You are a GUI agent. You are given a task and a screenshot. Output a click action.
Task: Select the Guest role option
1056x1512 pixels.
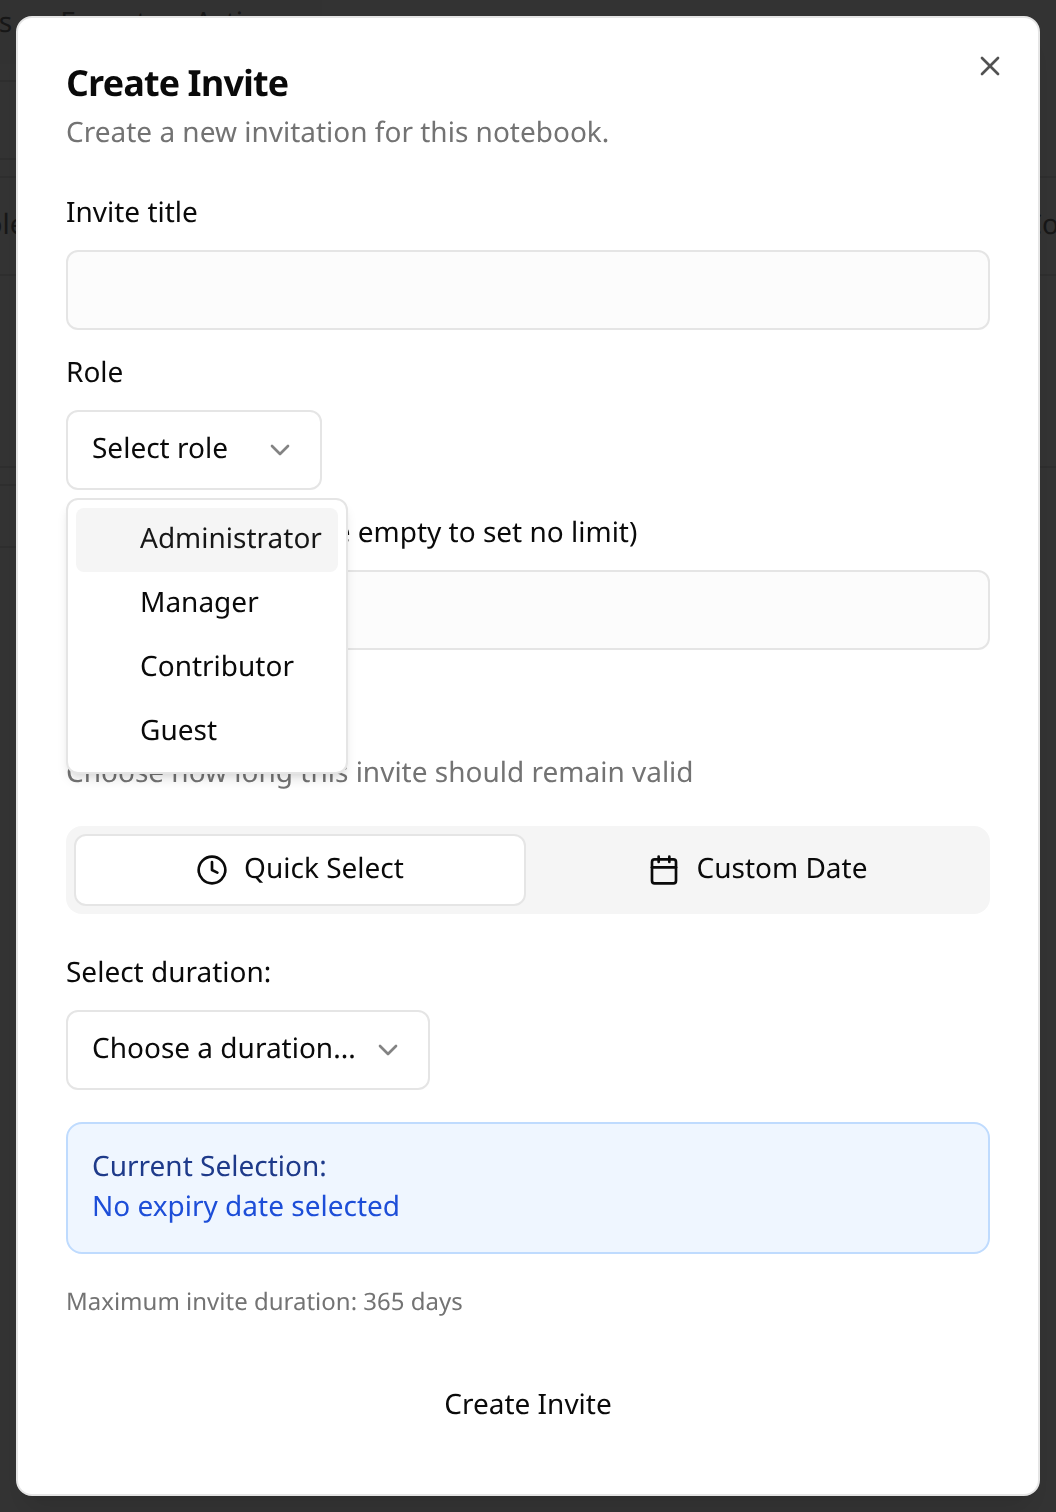coord(179,731)
